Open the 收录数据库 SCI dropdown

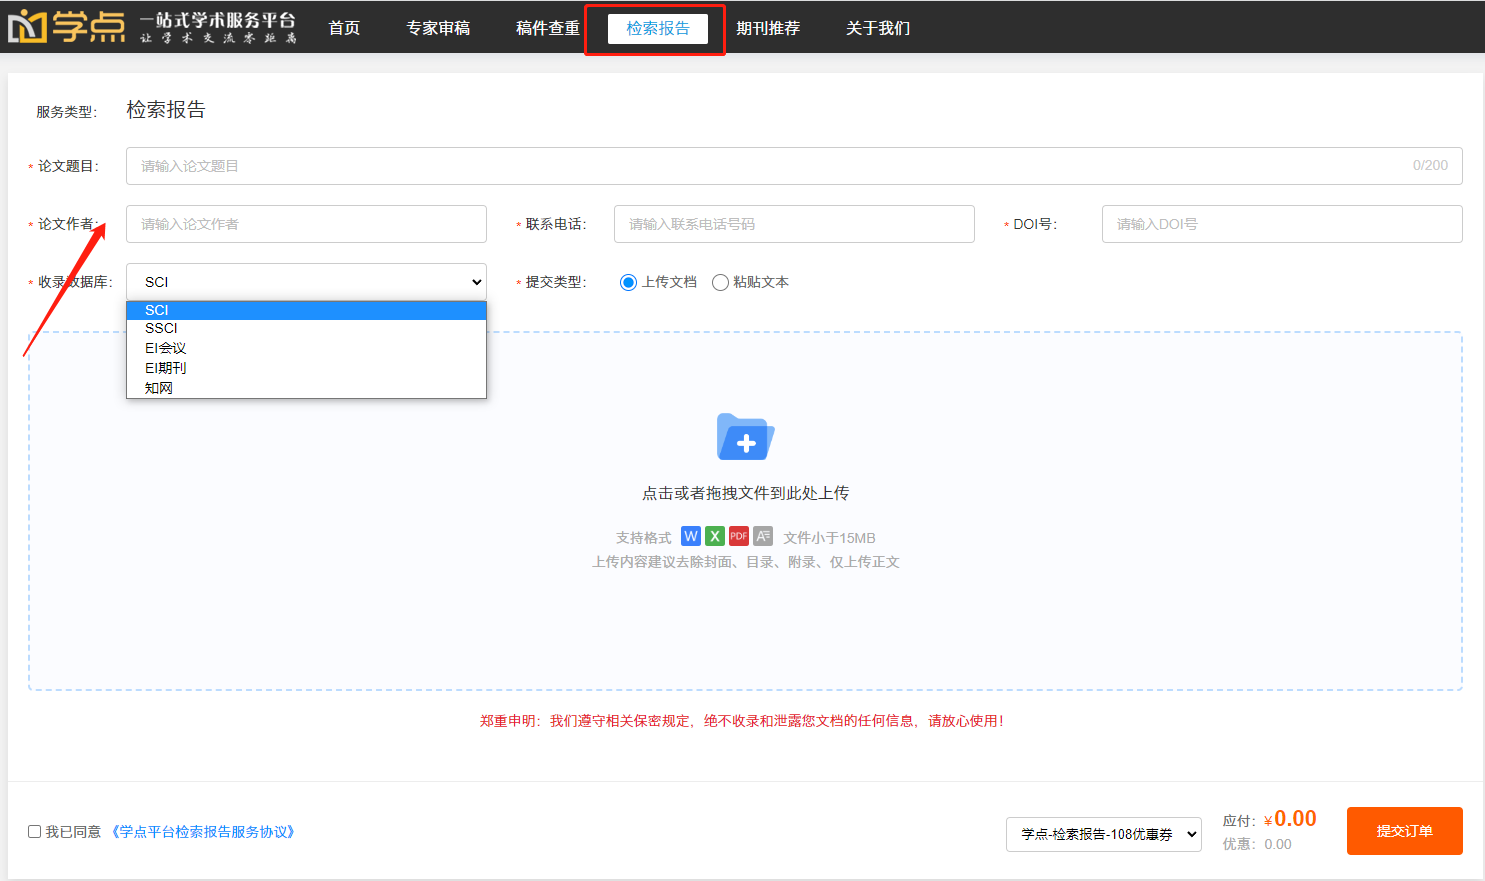[306, 282]
